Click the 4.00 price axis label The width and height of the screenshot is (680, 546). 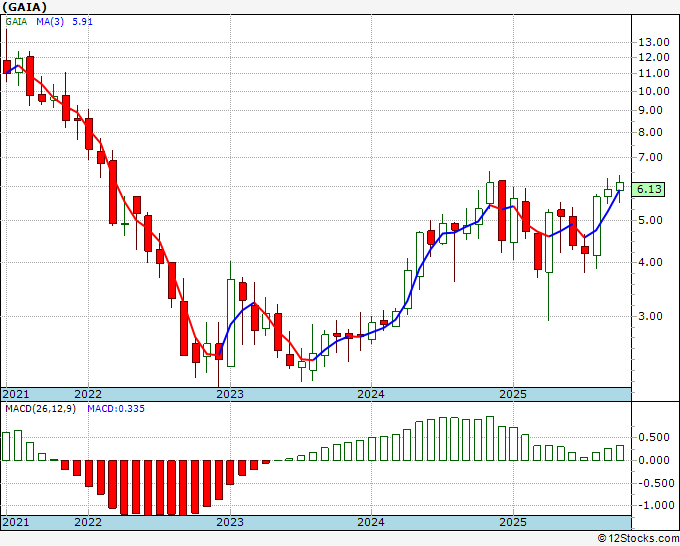point(650,262)
